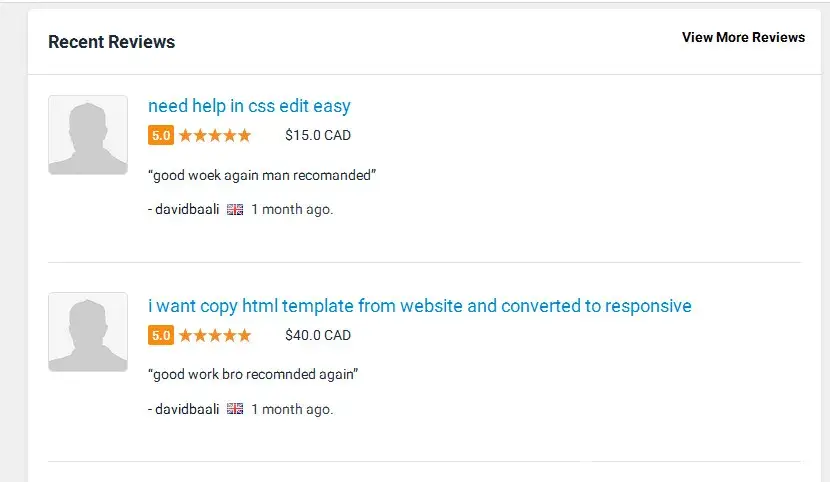Click the first reviewer's avatar placeholder

pos(88,135)
